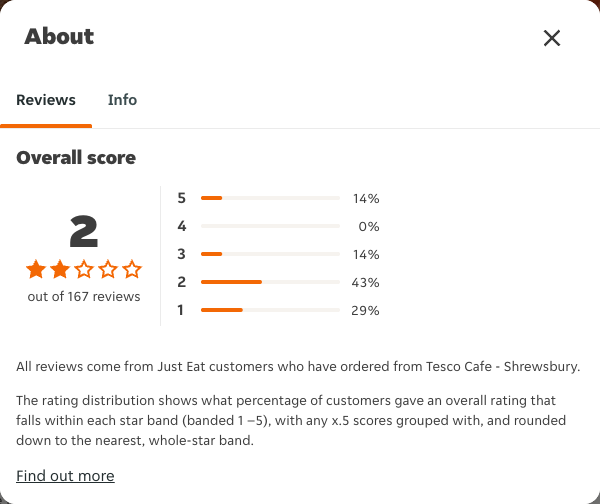Click the 1-star rating bar
This screenshot has width=600, height=504.
(x=270, y=310)
